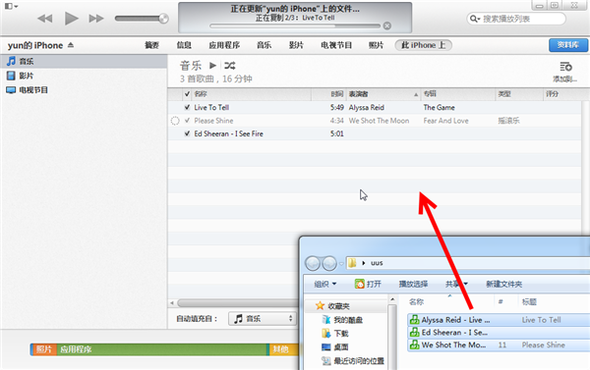Click the artist Alyssa Reid cell

point(366,108)
